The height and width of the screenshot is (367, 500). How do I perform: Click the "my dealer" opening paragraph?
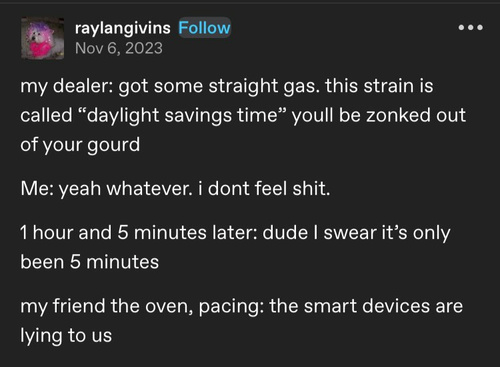point(243,115)
